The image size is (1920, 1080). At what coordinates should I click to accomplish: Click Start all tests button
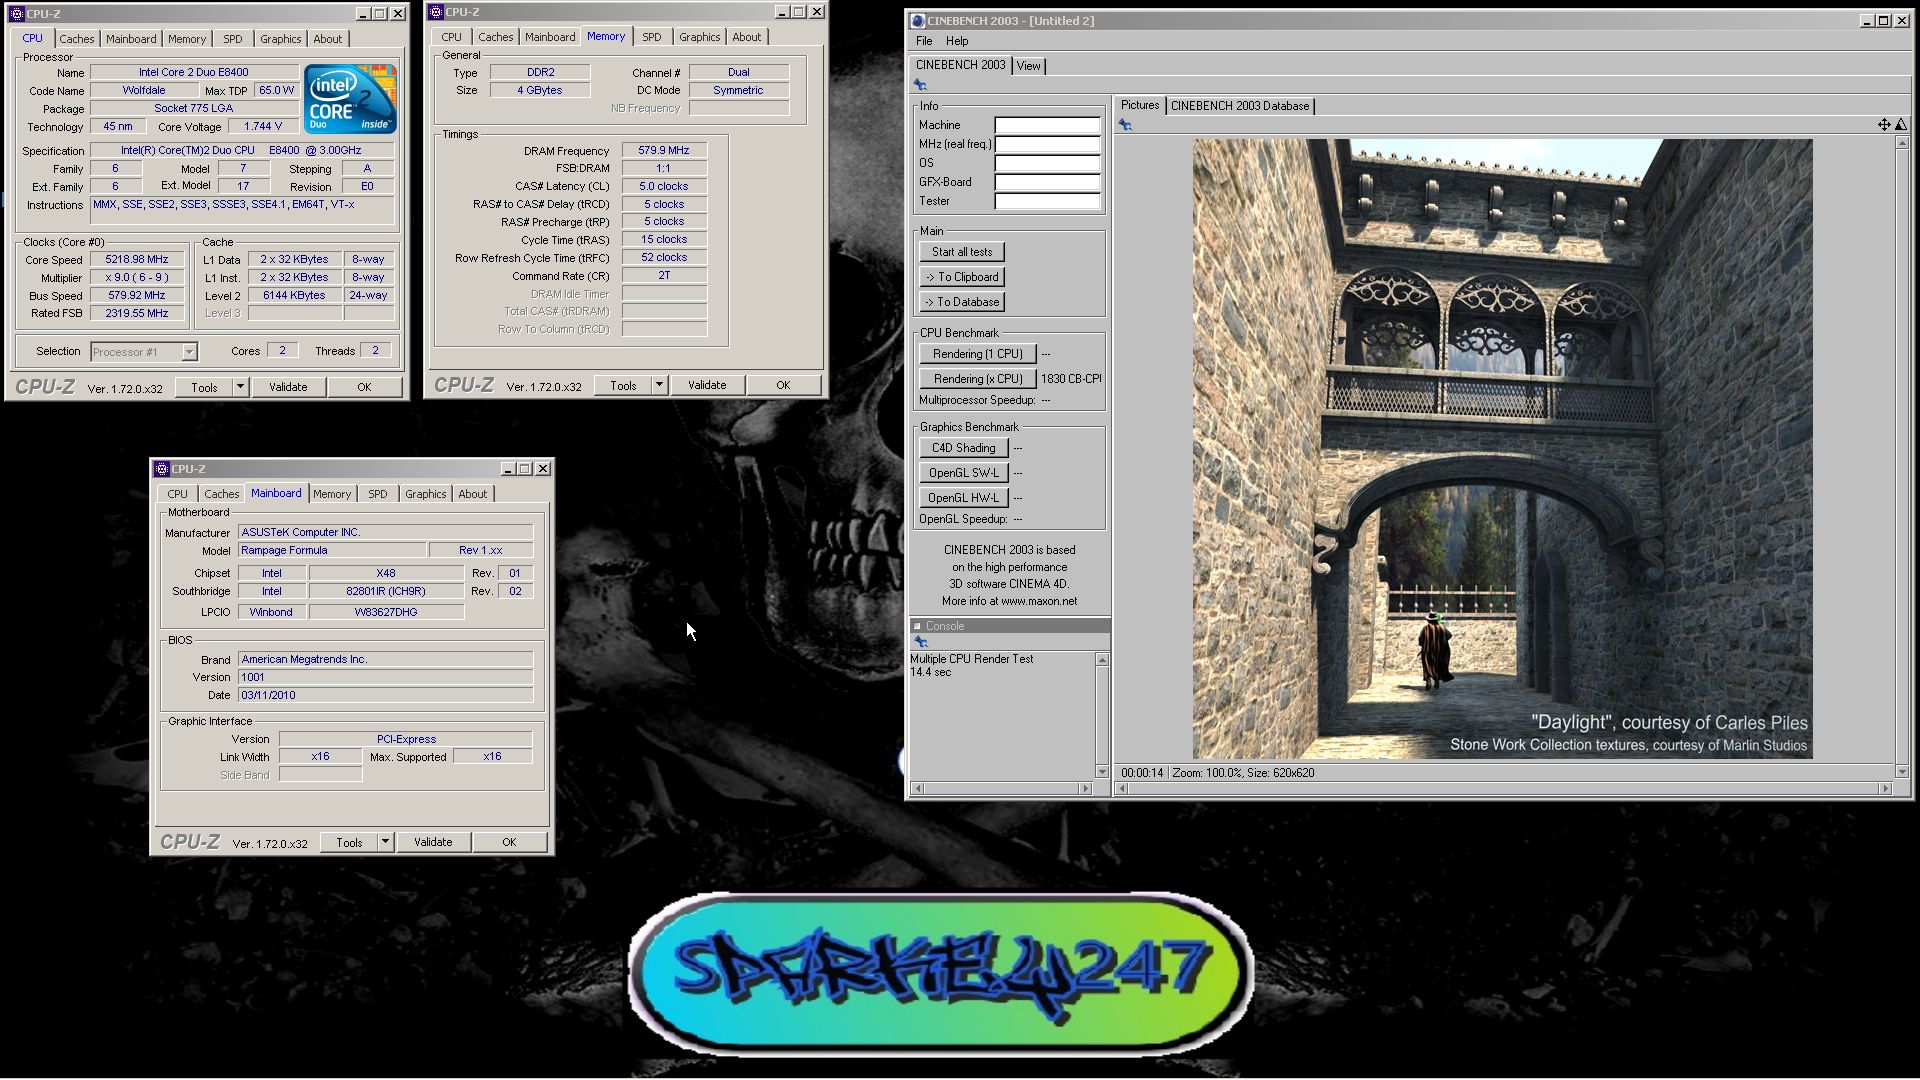tap(962, 252)
